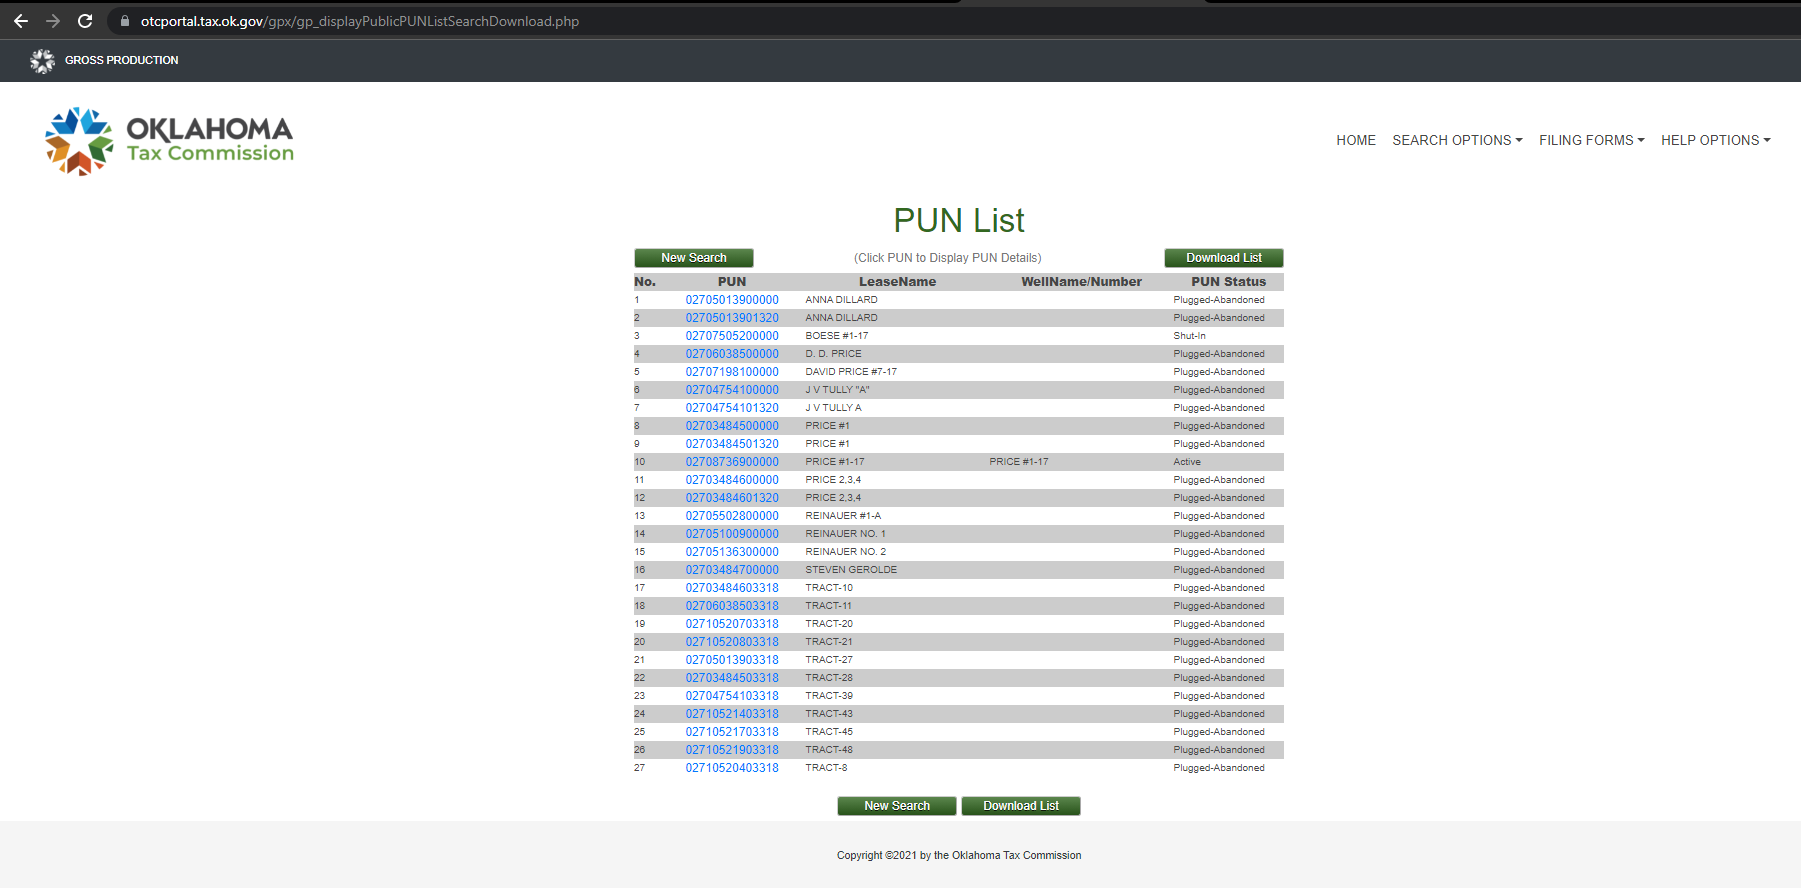The image size is (1801, 891).
Task: Click the top New Search button
Action: pos(694,258)
